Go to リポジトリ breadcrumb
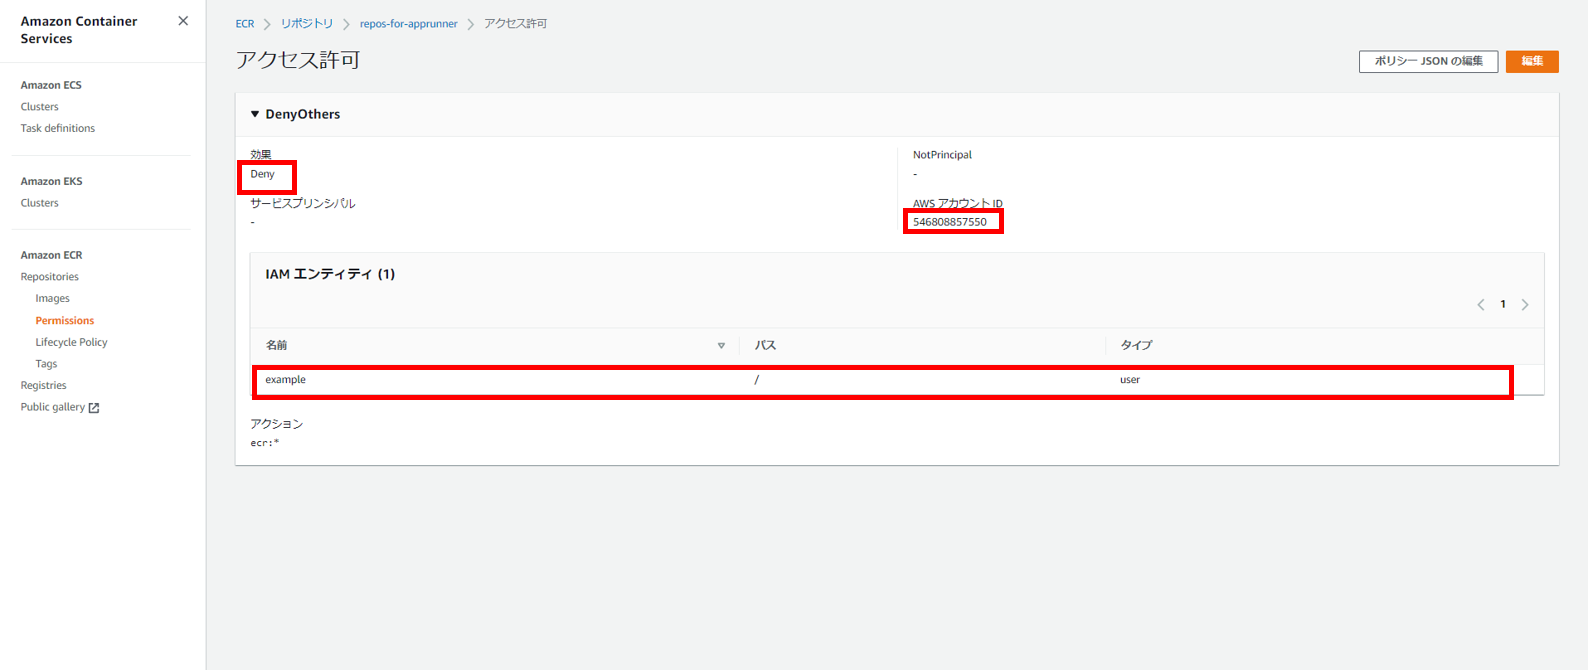The image size is (1588, 670). click(x=307, y=24)
